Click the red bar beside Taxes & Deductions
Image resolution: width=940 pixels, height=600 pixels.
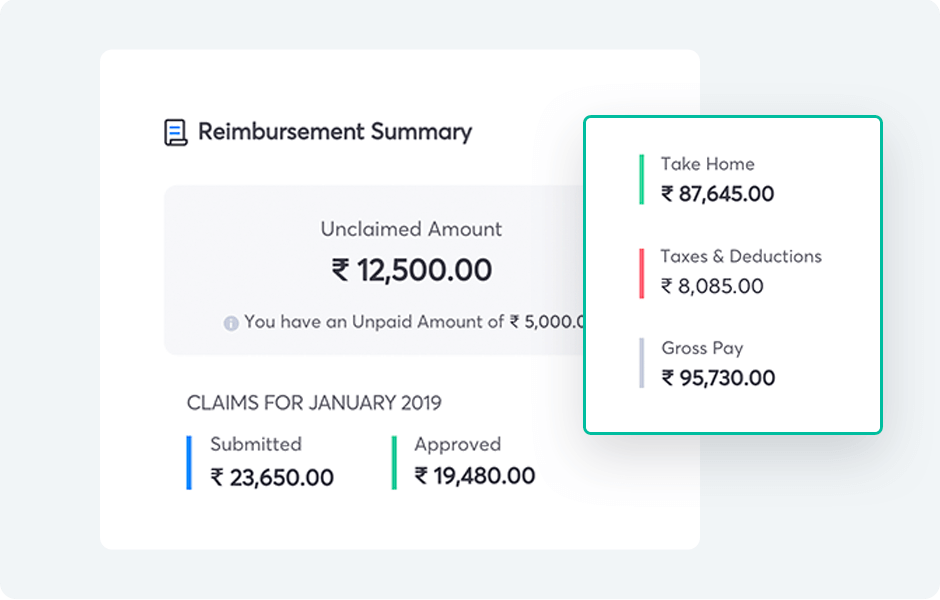point(641,272)
